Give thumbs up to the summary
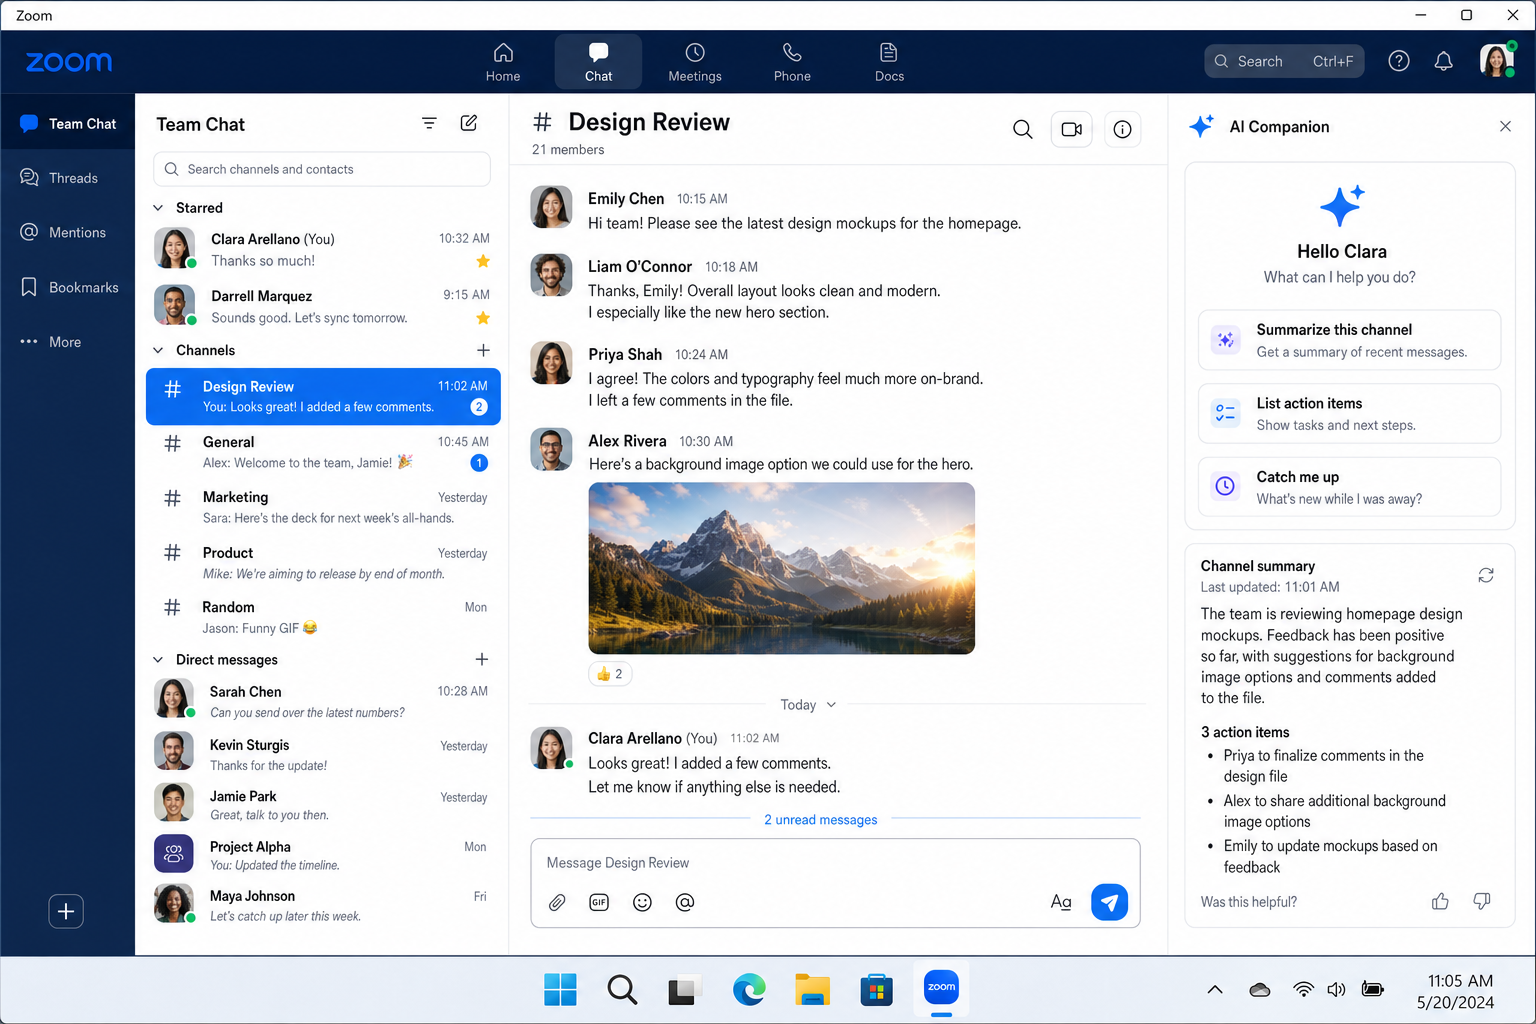 click(x=1440, y=901)
